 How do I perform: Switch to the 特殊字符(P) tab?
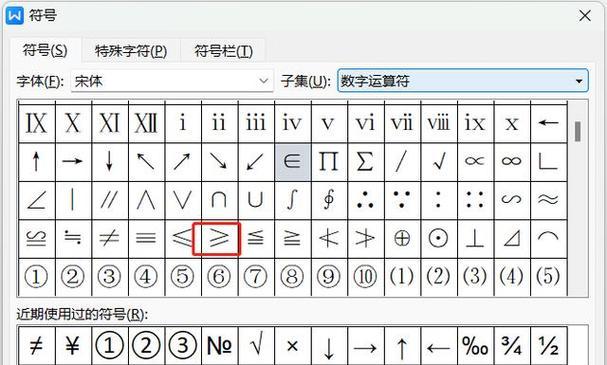pyautogui.click(x=131, y=51)
